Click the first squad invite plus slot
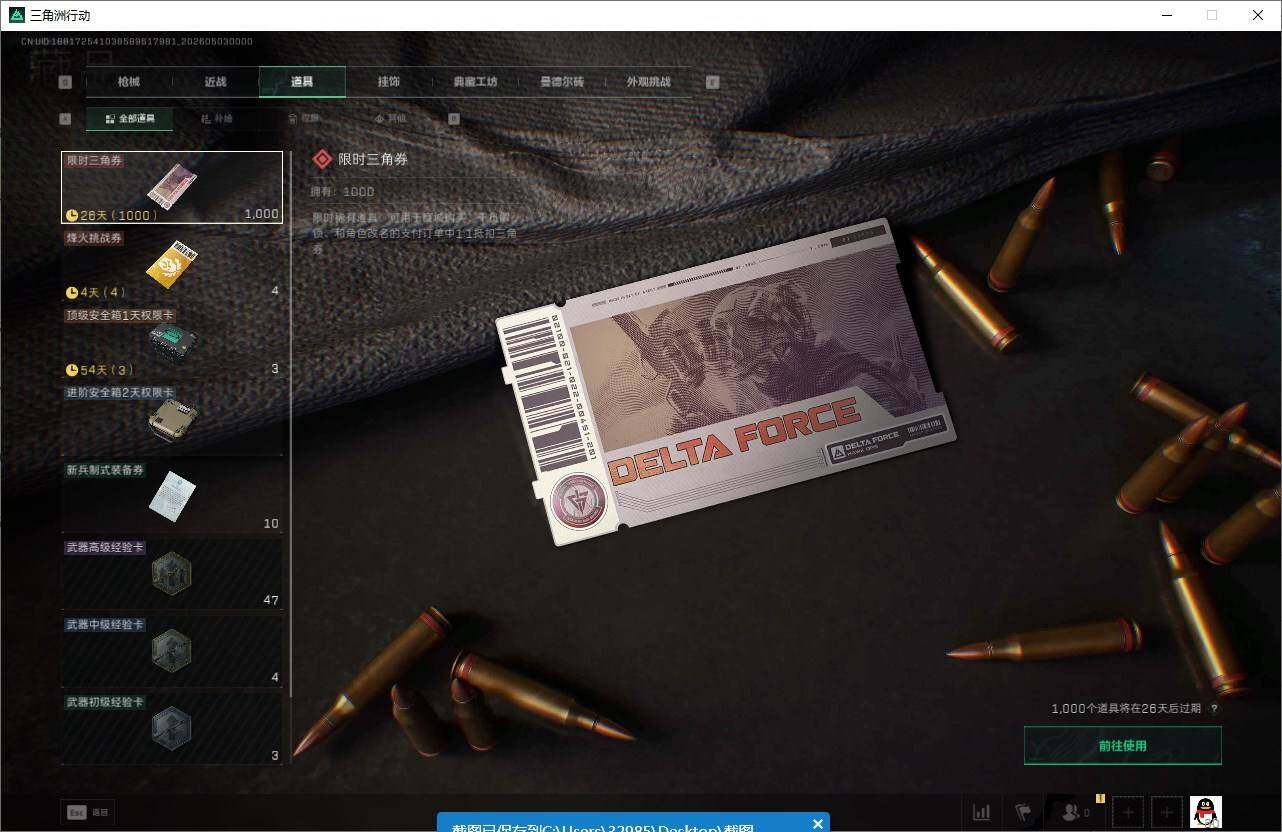 coord(1127,812)
